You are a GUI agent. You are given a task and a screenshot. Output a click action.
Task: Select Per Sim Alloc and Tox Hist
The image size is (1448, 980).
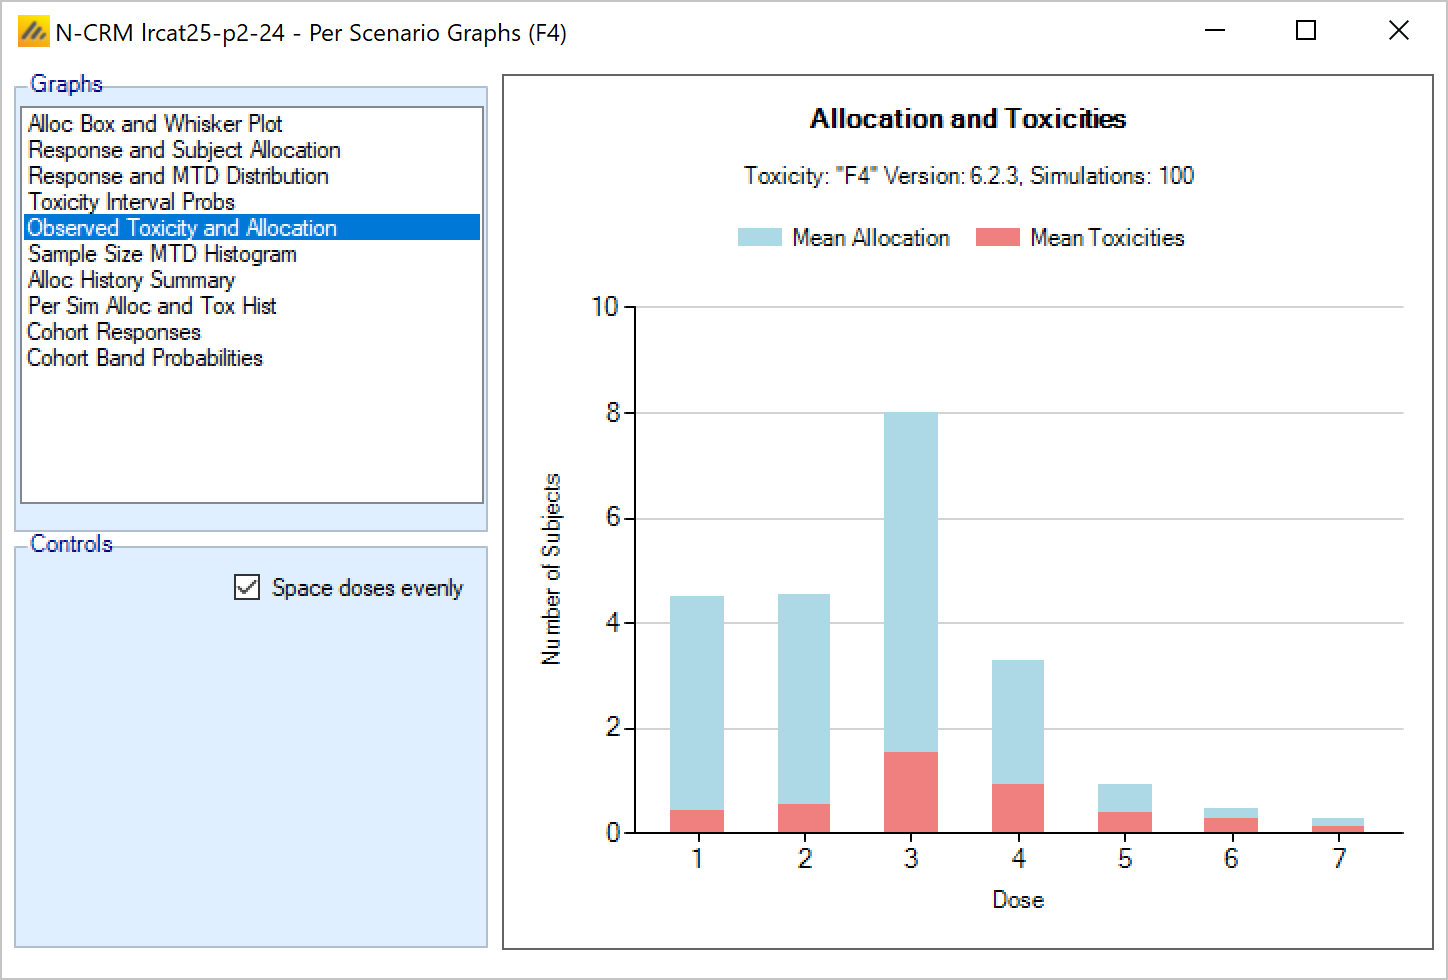[x=152, y=306]
